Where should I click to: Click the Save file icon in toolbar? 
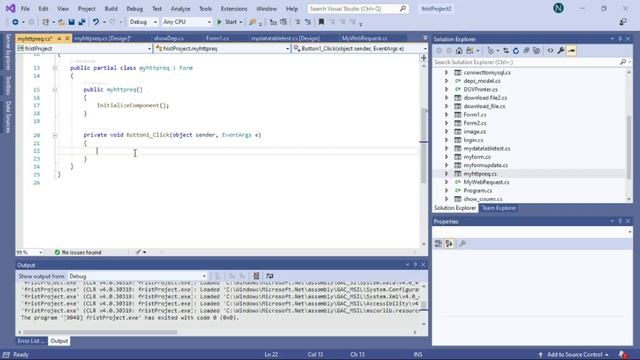71,22
